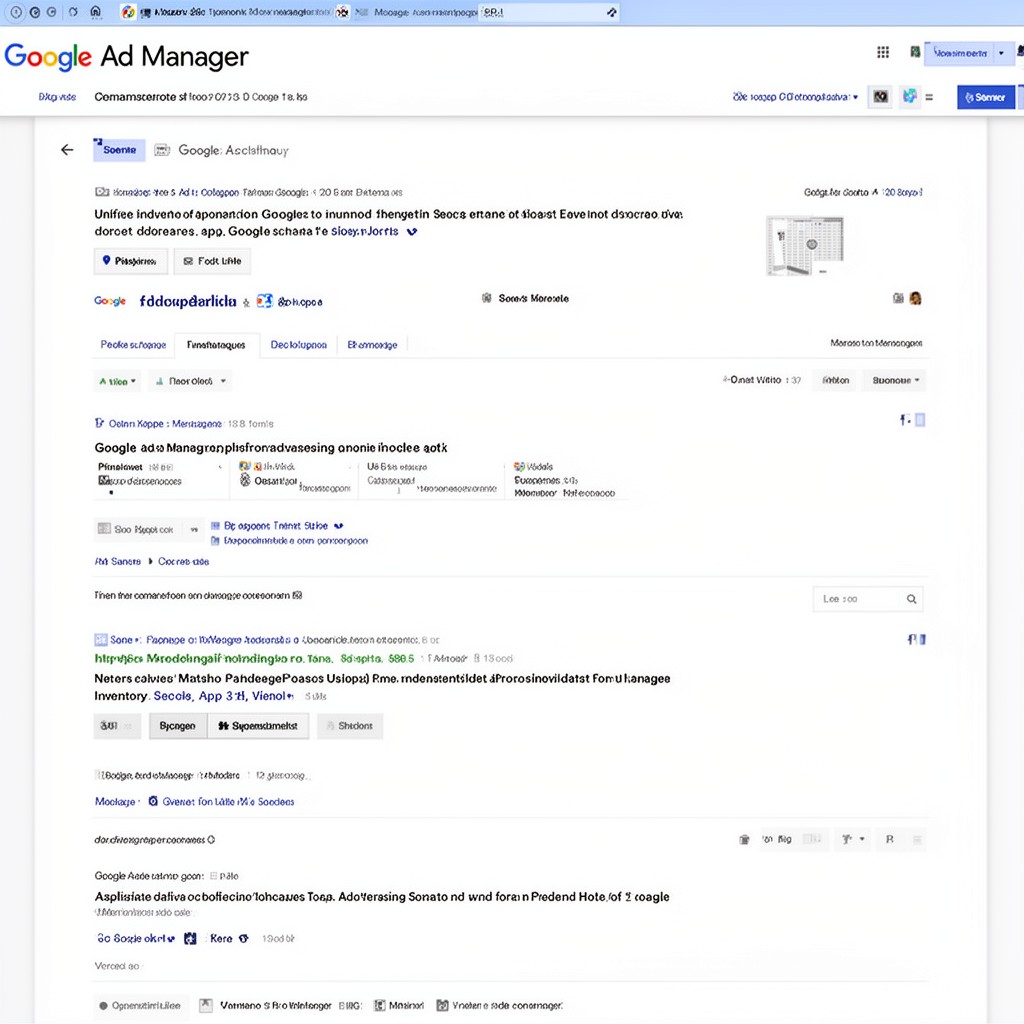
Task: Open the Tlaor oloot dropdown
Action: pos(190,381)
